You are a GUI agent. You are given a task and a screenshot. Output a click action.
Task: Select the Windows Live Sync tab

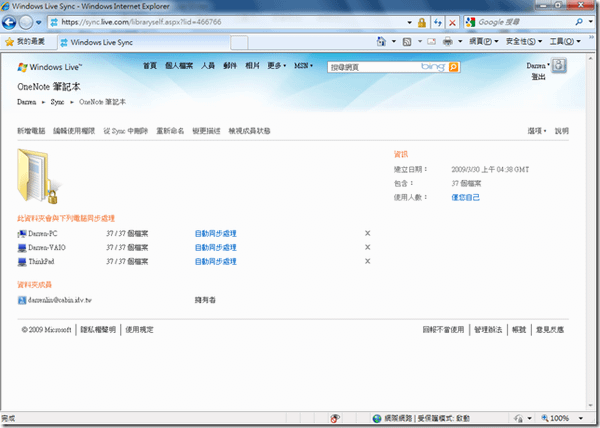[x=143, y=42]
